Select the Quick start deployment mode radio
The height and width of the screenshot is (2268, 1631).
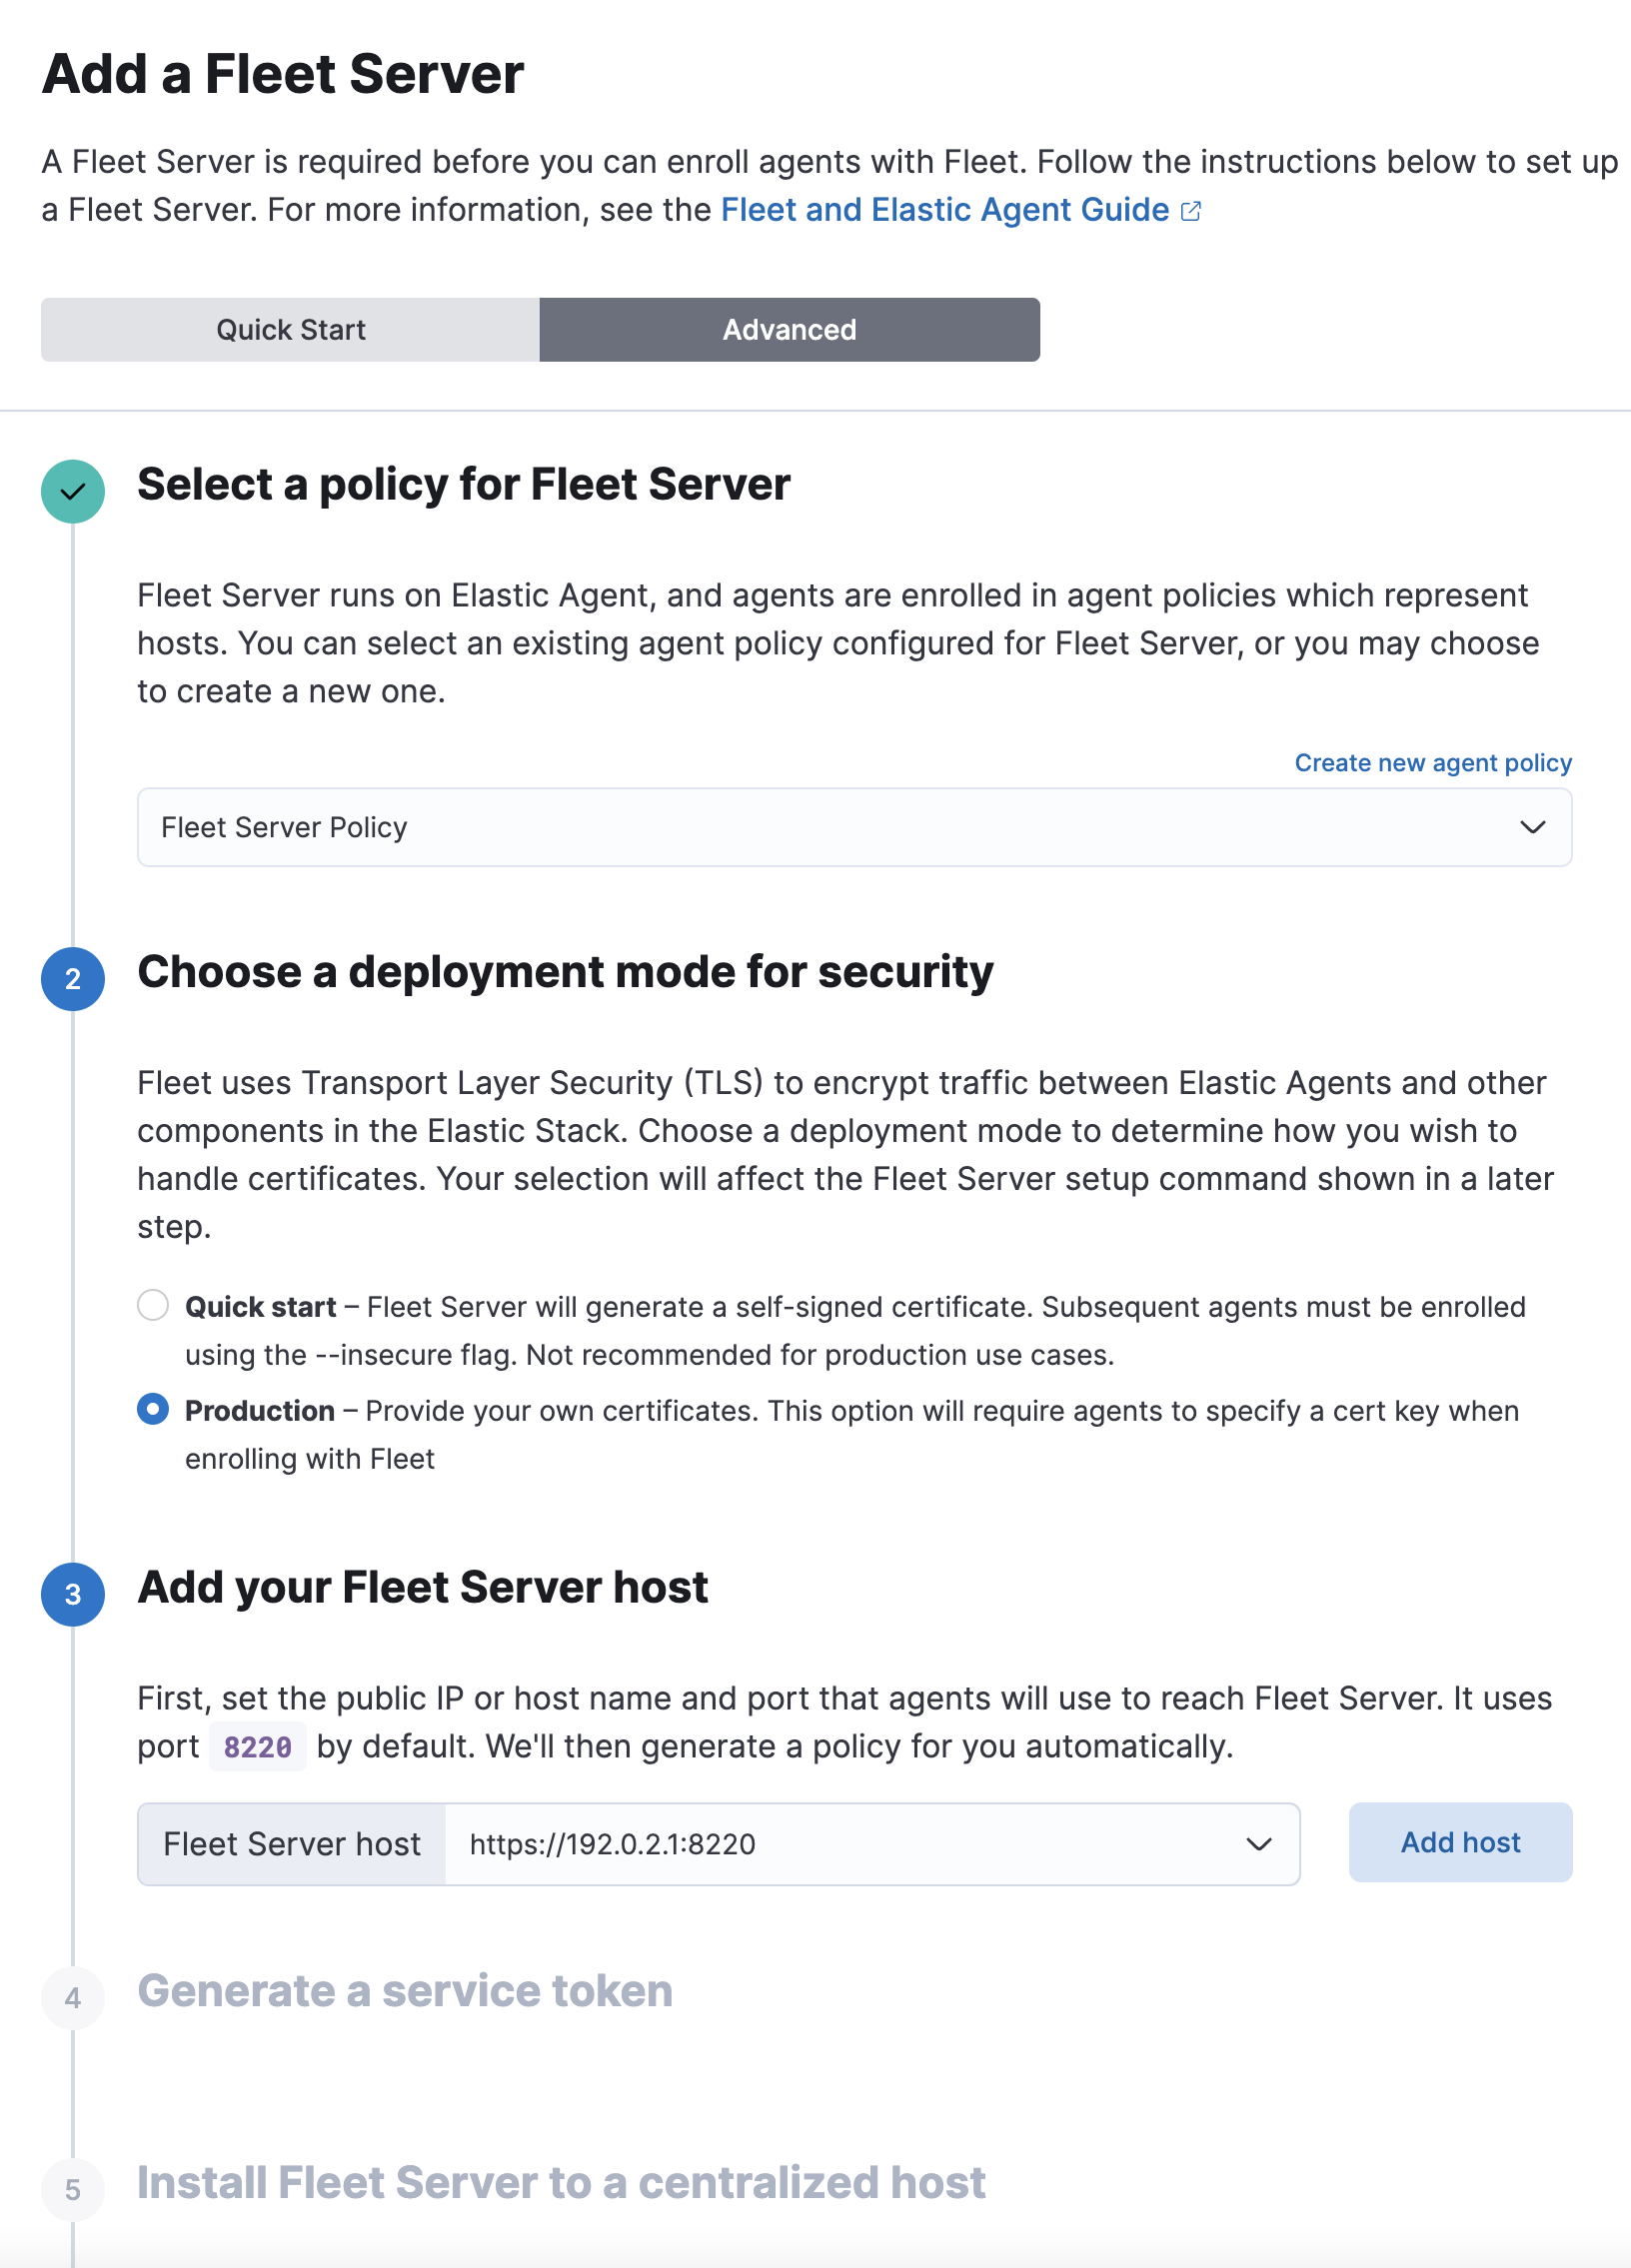coord(152,1305)
